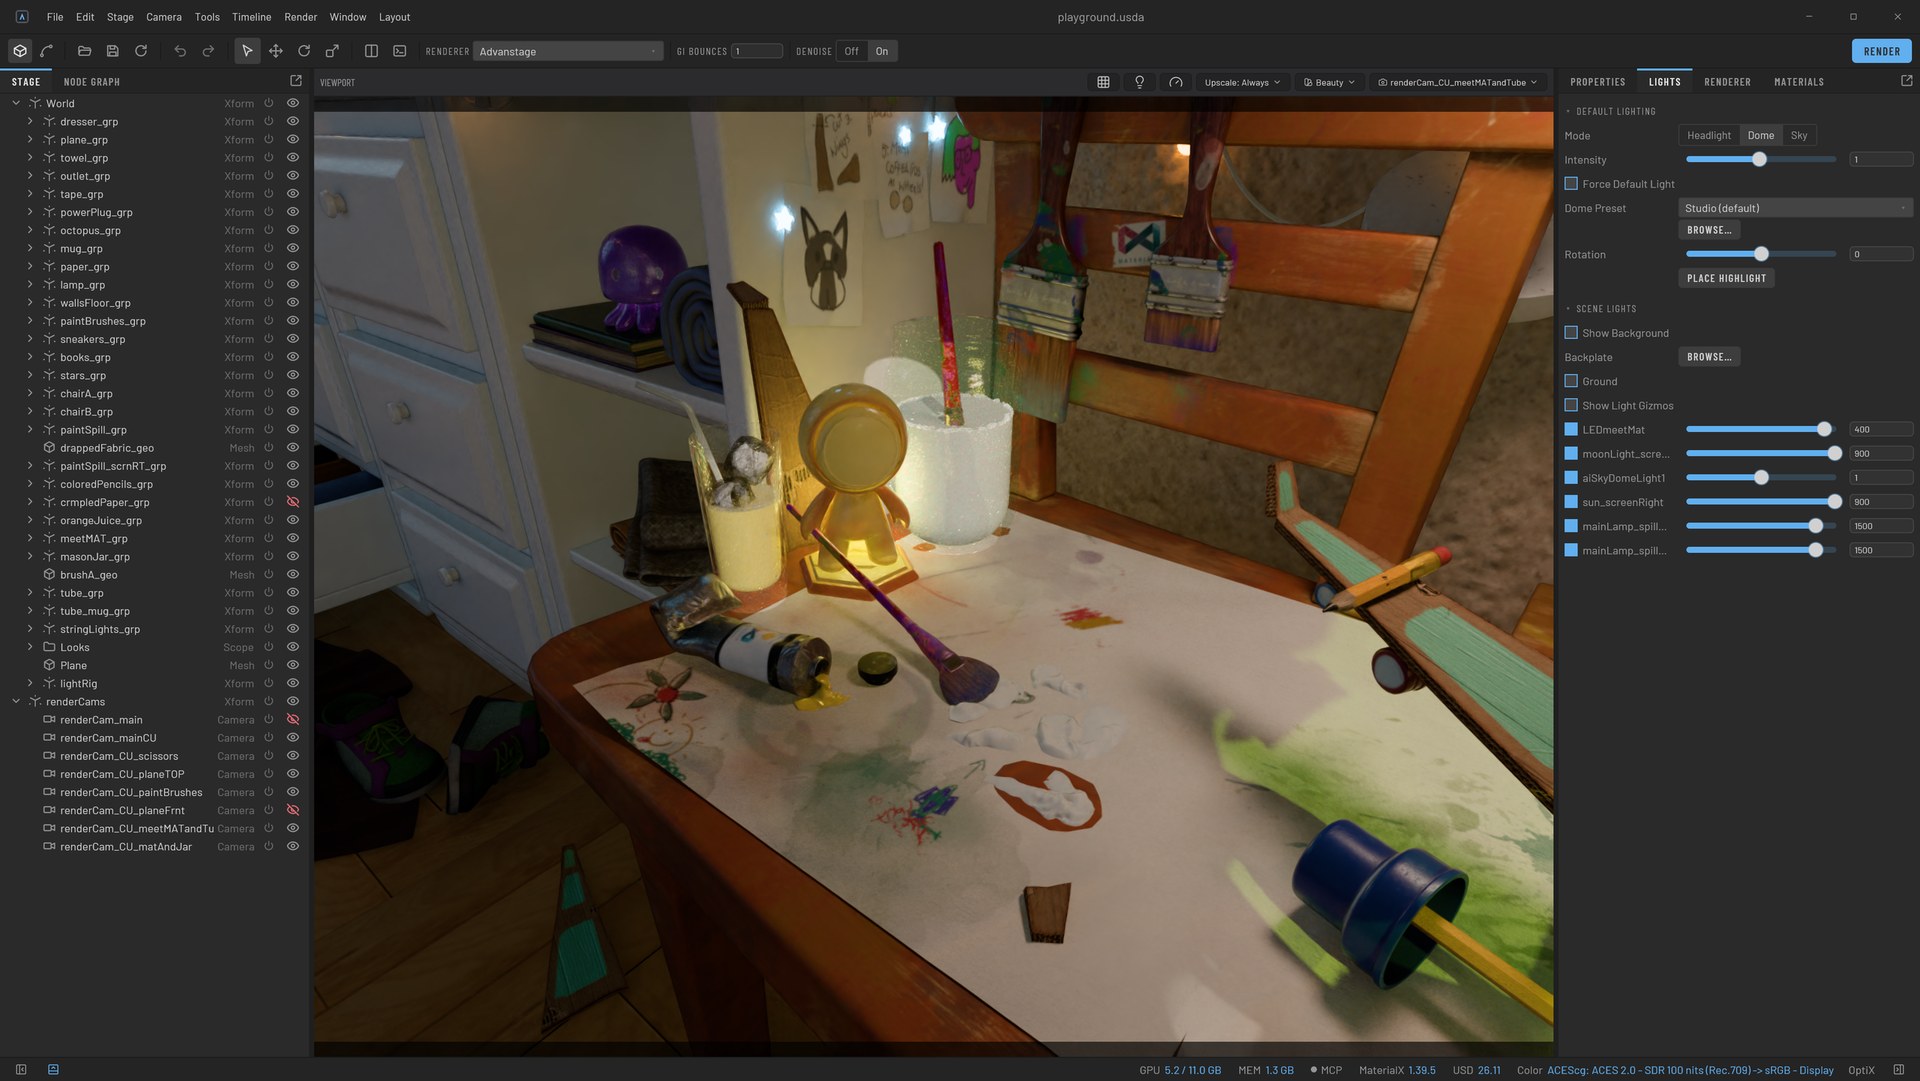Toggle the split view layout icon
This screenshot has width=1920, height=1081.
click(371, 51)
